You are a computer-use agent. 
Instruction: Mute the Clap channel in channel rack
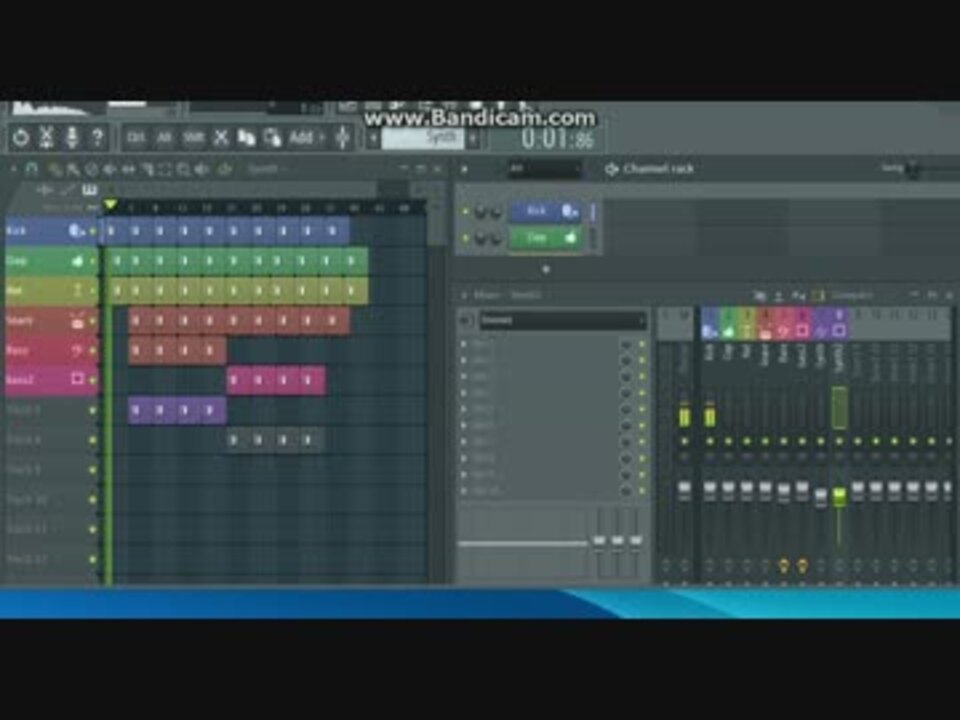465,238
